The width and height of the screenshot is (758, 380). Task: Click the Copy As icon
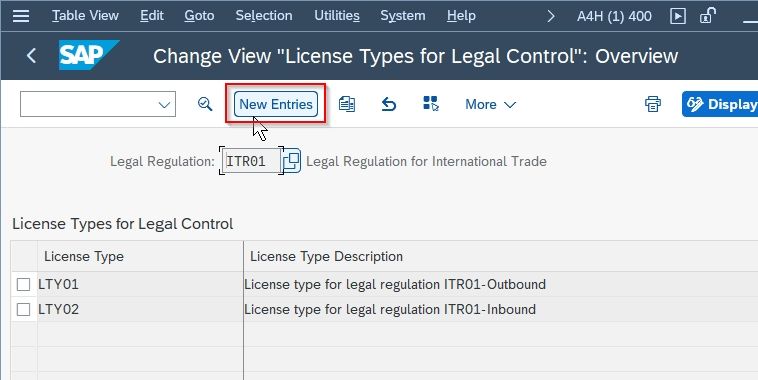(347, 104)
